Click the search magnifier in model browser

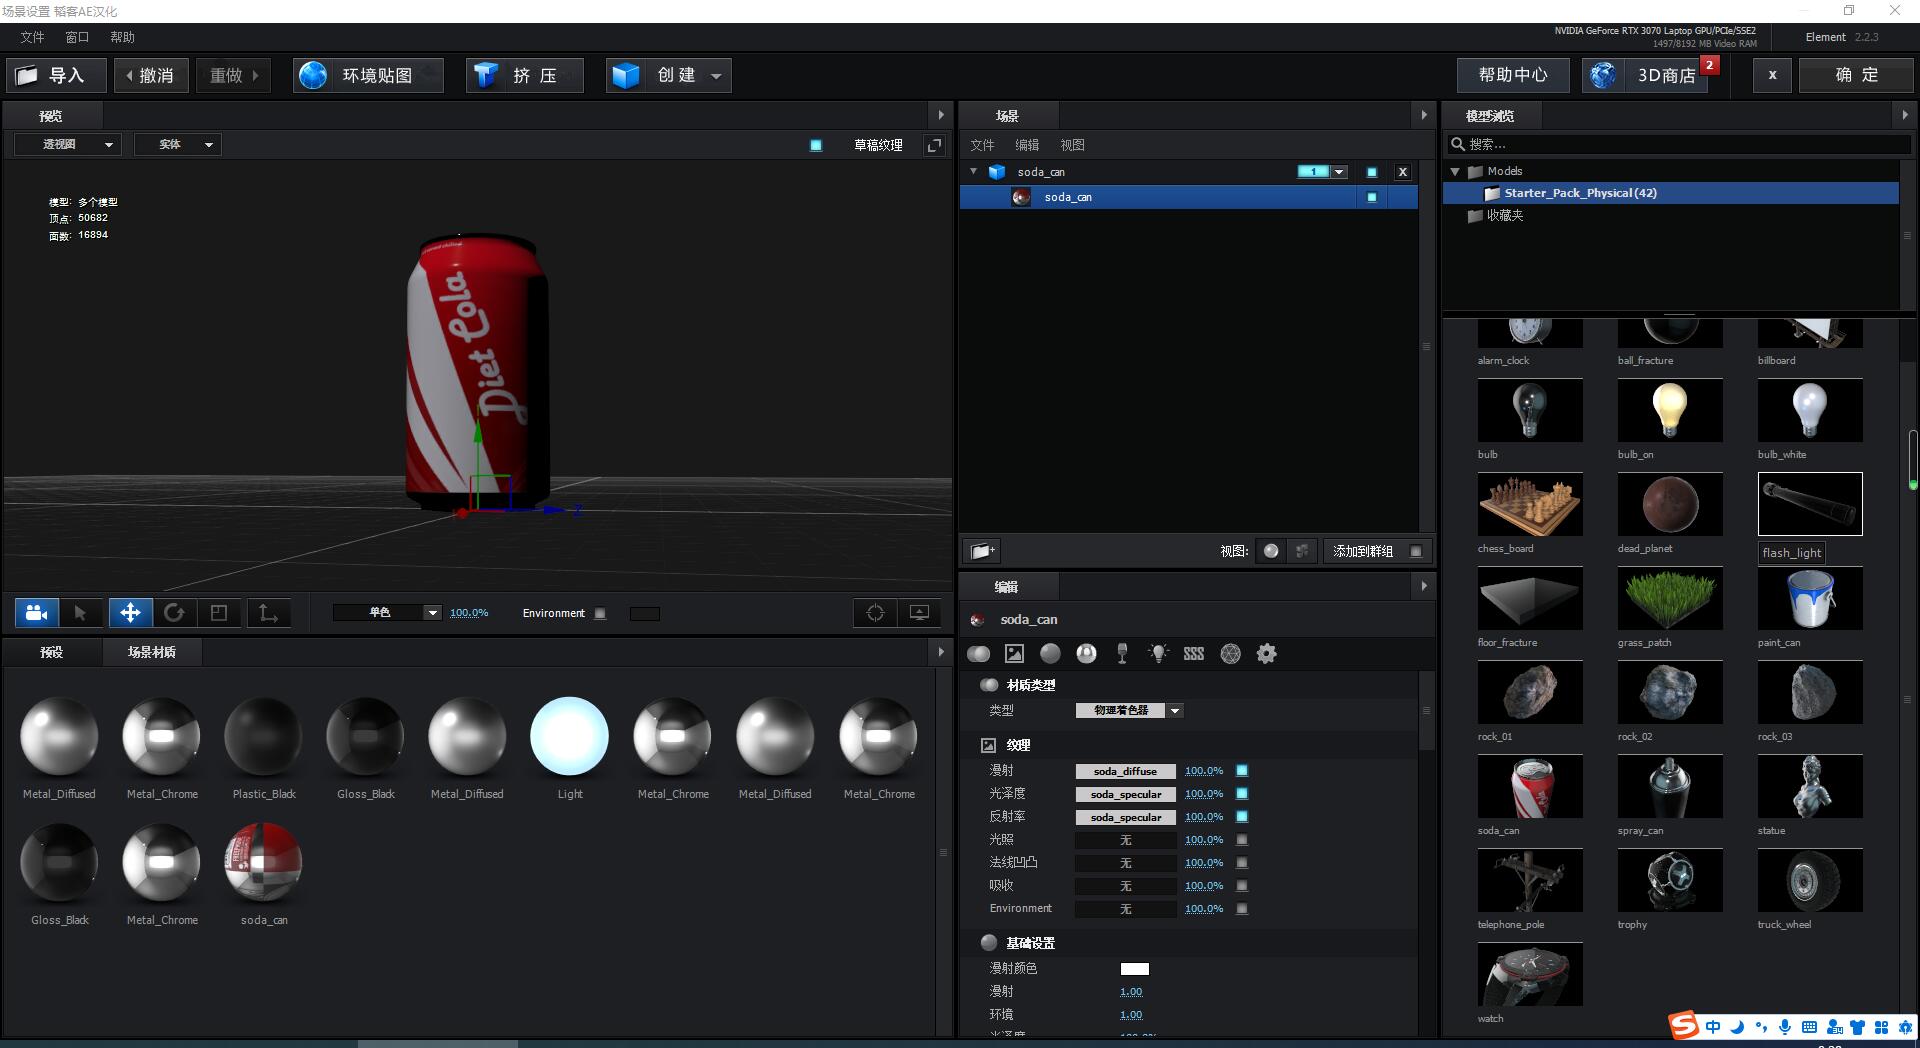click(x=1458, y=145)
